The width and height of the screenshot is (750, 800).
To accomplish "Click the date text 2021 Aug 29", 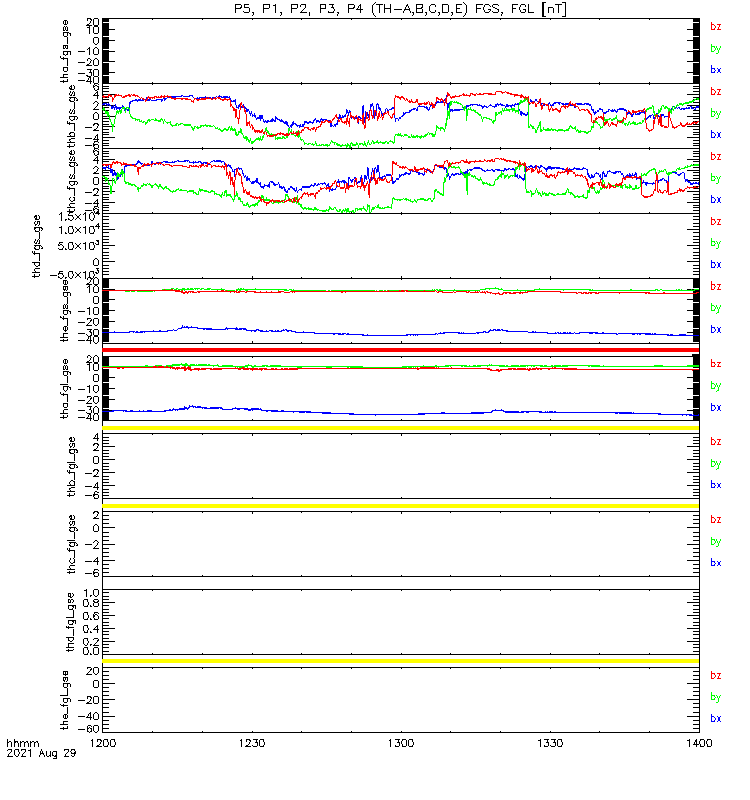I will tap(41, 753).
